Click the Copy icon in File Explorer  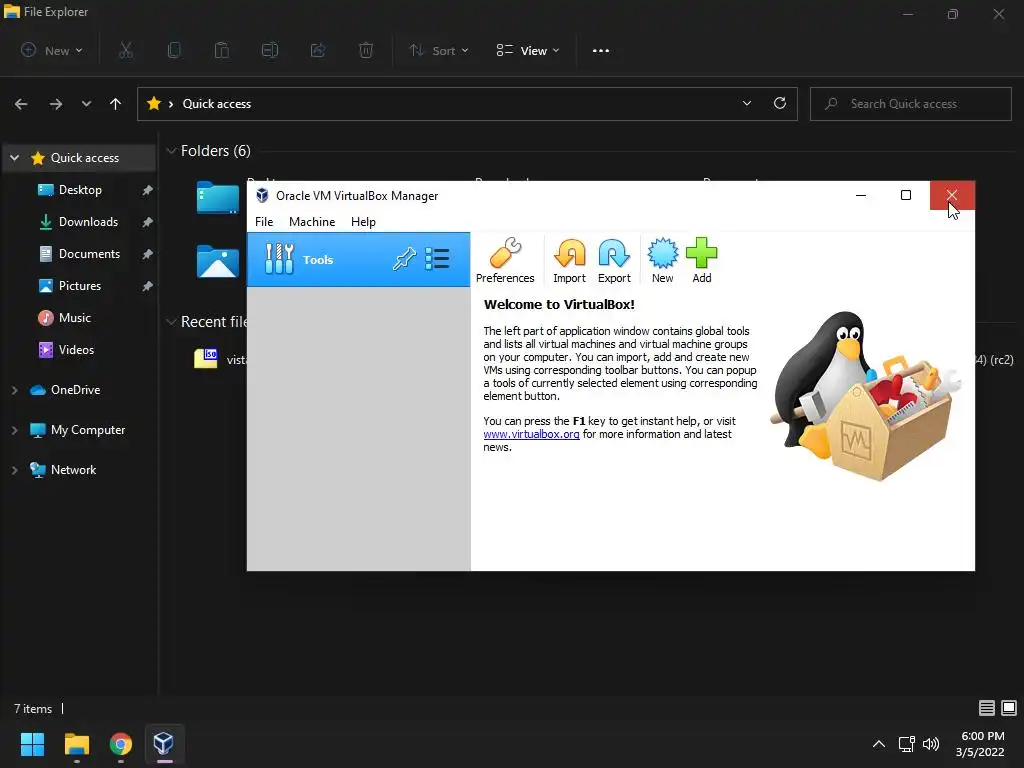point(174,50)
